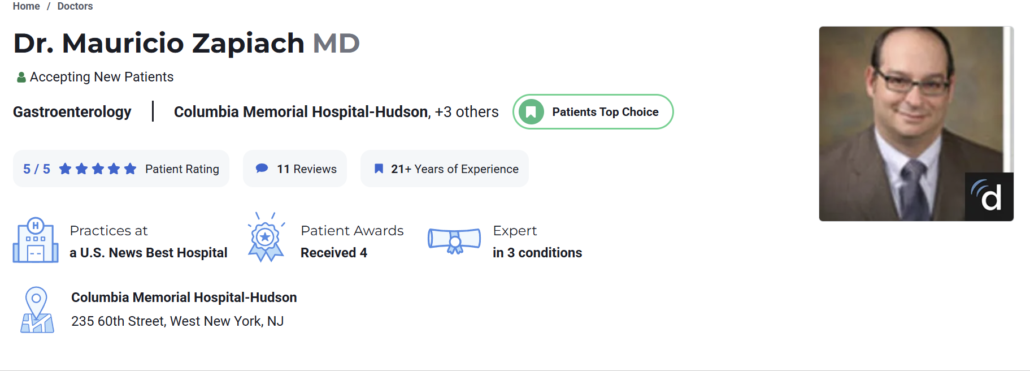
Task: Expand the +3 others hospital list
Action: pos(467,112)
